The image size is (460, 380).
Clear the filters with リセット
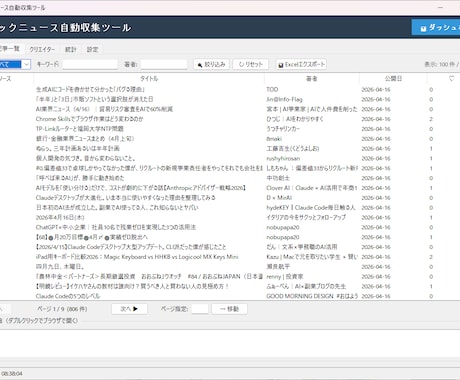[x=250, y=64]
